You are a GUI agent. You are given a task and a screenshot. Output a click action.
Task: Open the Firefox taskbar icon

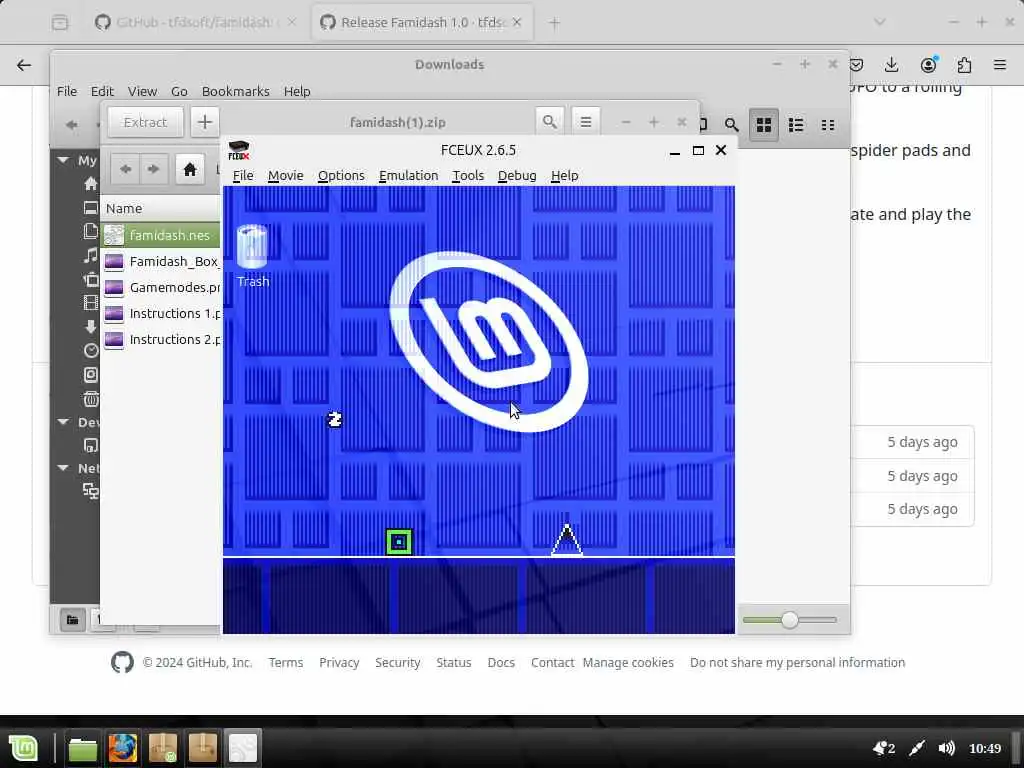pyautogui.click(x=123, y=748)
